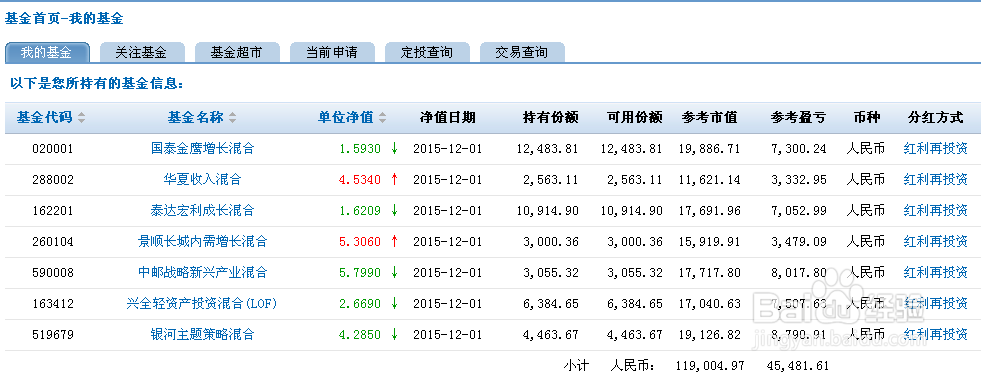Click 红利再投资 for fund 163412
The height and width of the screenshot is (373, 981).
[x=935, y=304]
